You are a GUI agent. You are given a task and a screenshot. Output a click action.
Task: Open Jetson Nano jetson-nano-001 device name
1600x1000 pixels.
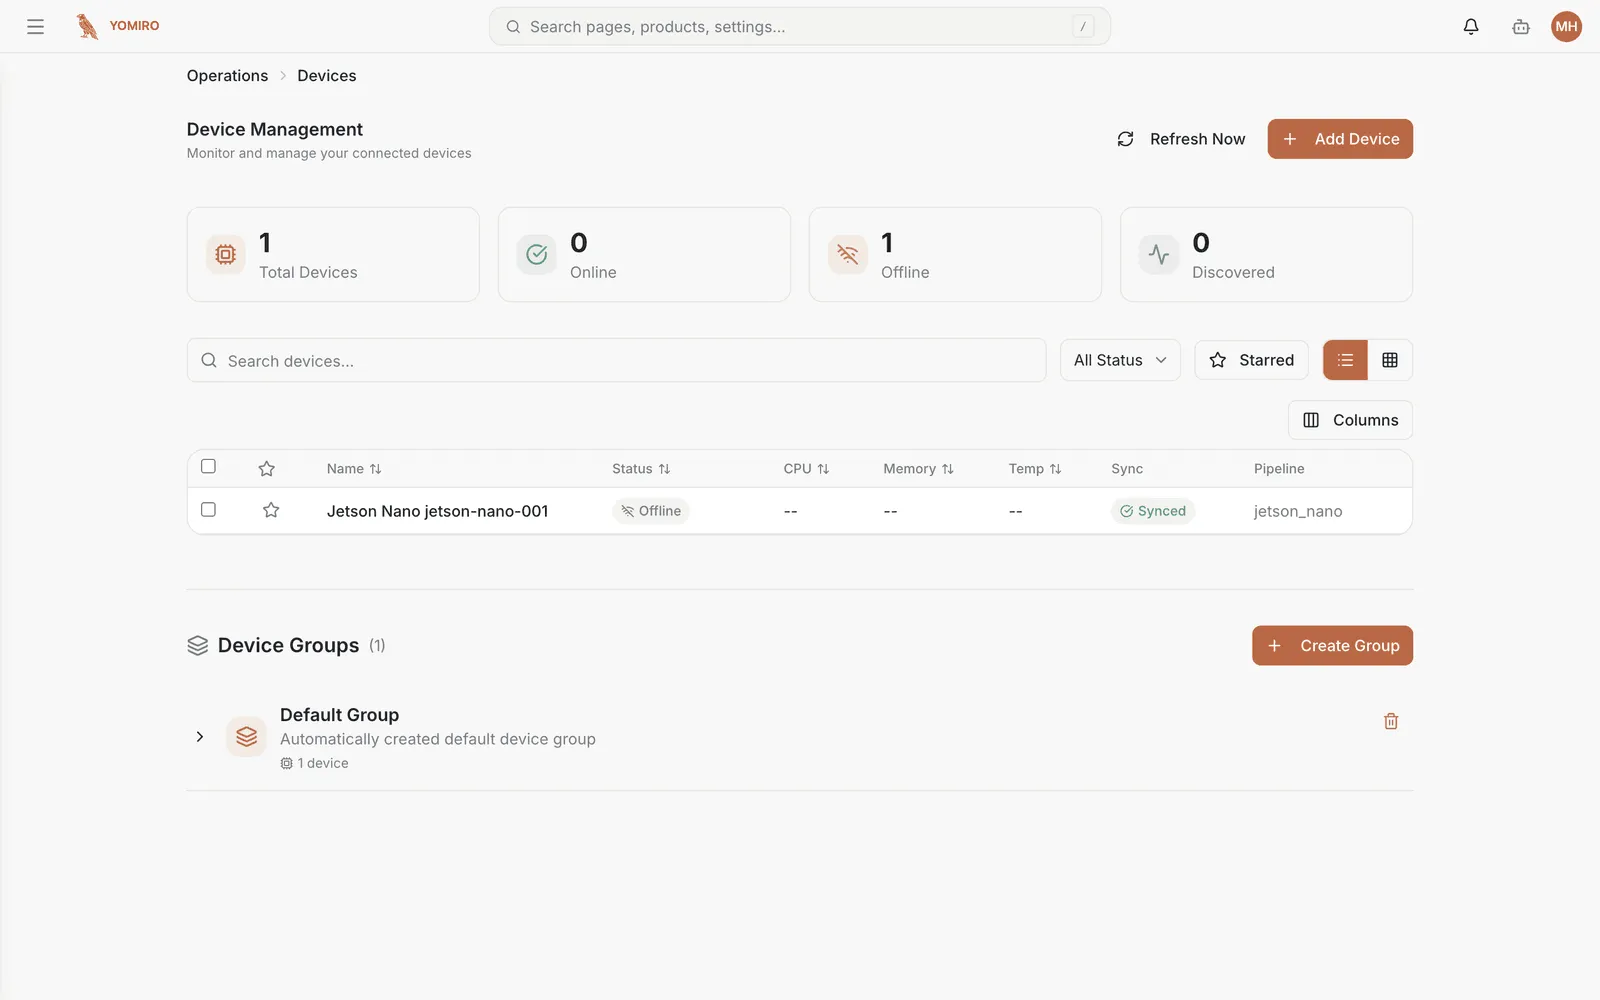pos(437,511)
